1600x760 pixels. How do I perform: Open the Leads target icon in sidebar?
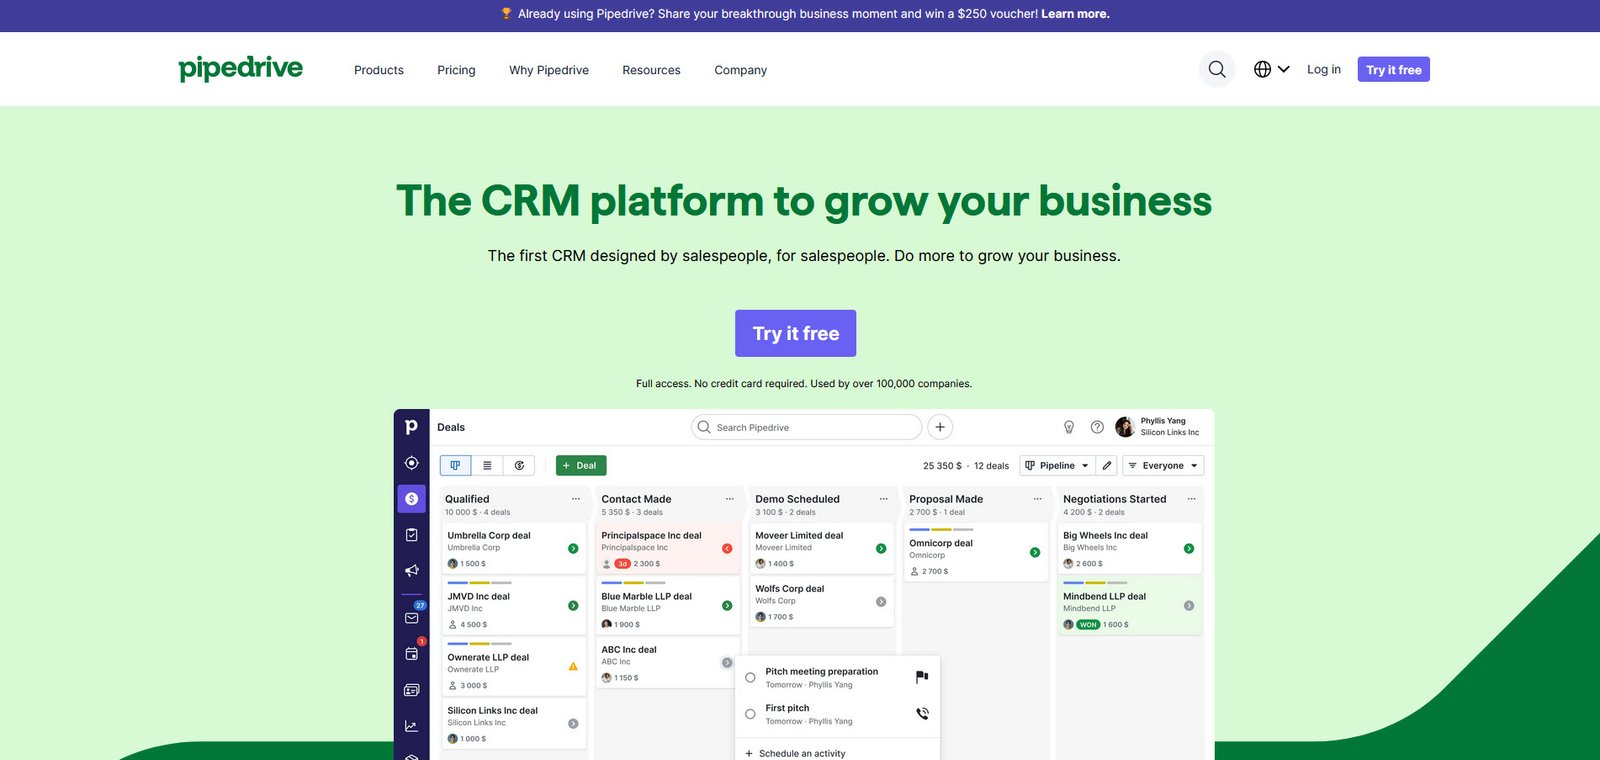[x=411, y=463]
